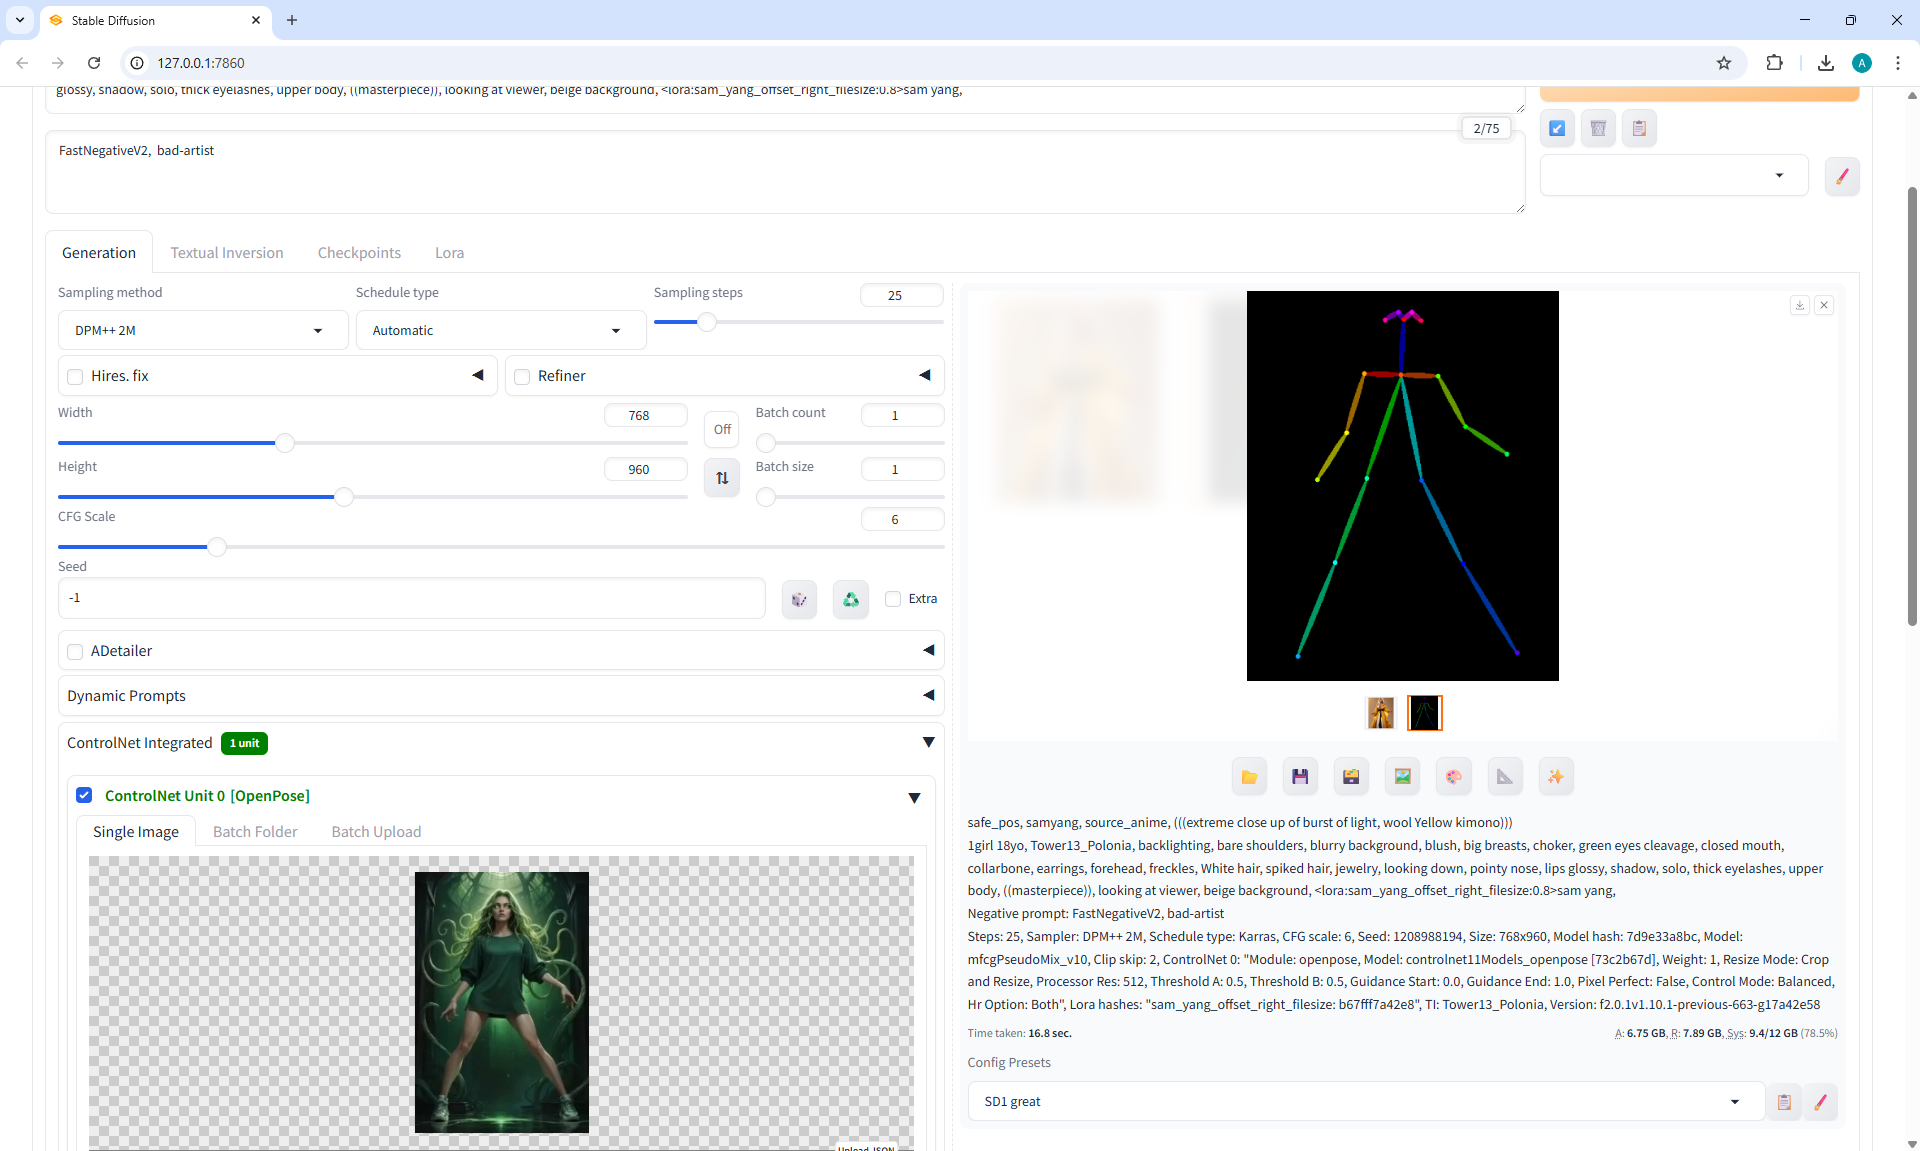
Task: Click the trash clear prompt icon
Action: 1598,128
